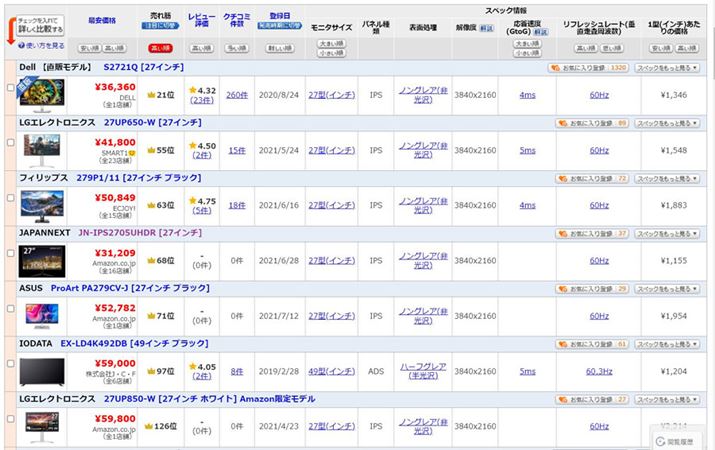Click the 4.32 star review rating

[x=201, y=89]
